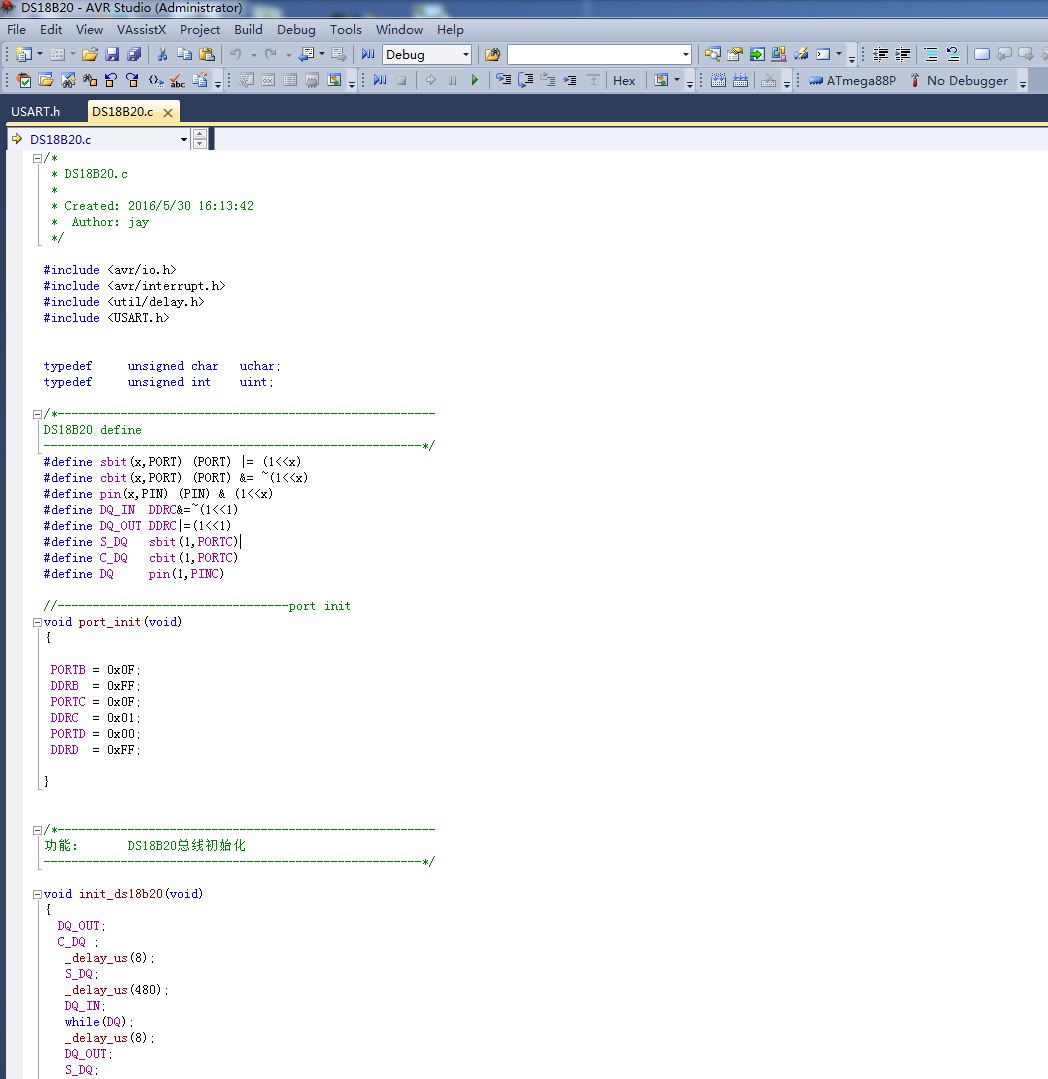Collapse the file header comment block
The height and width of the screenshot is (1079, 1048).
[x=37, y=158]
